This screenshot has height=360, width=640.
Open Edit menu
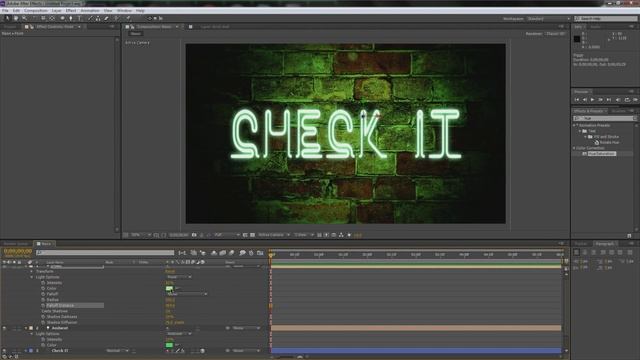click(x=16, y=11)
